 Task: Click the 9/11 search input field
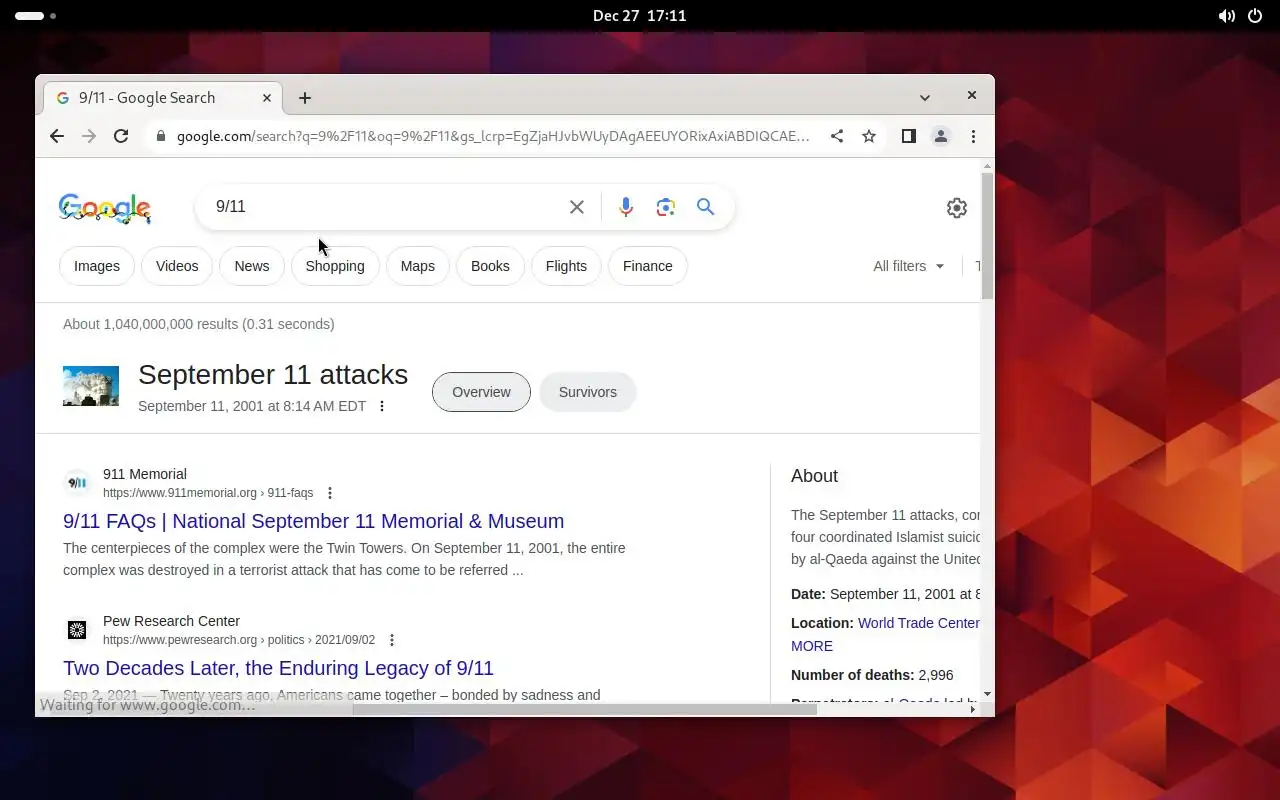point(385,207)
